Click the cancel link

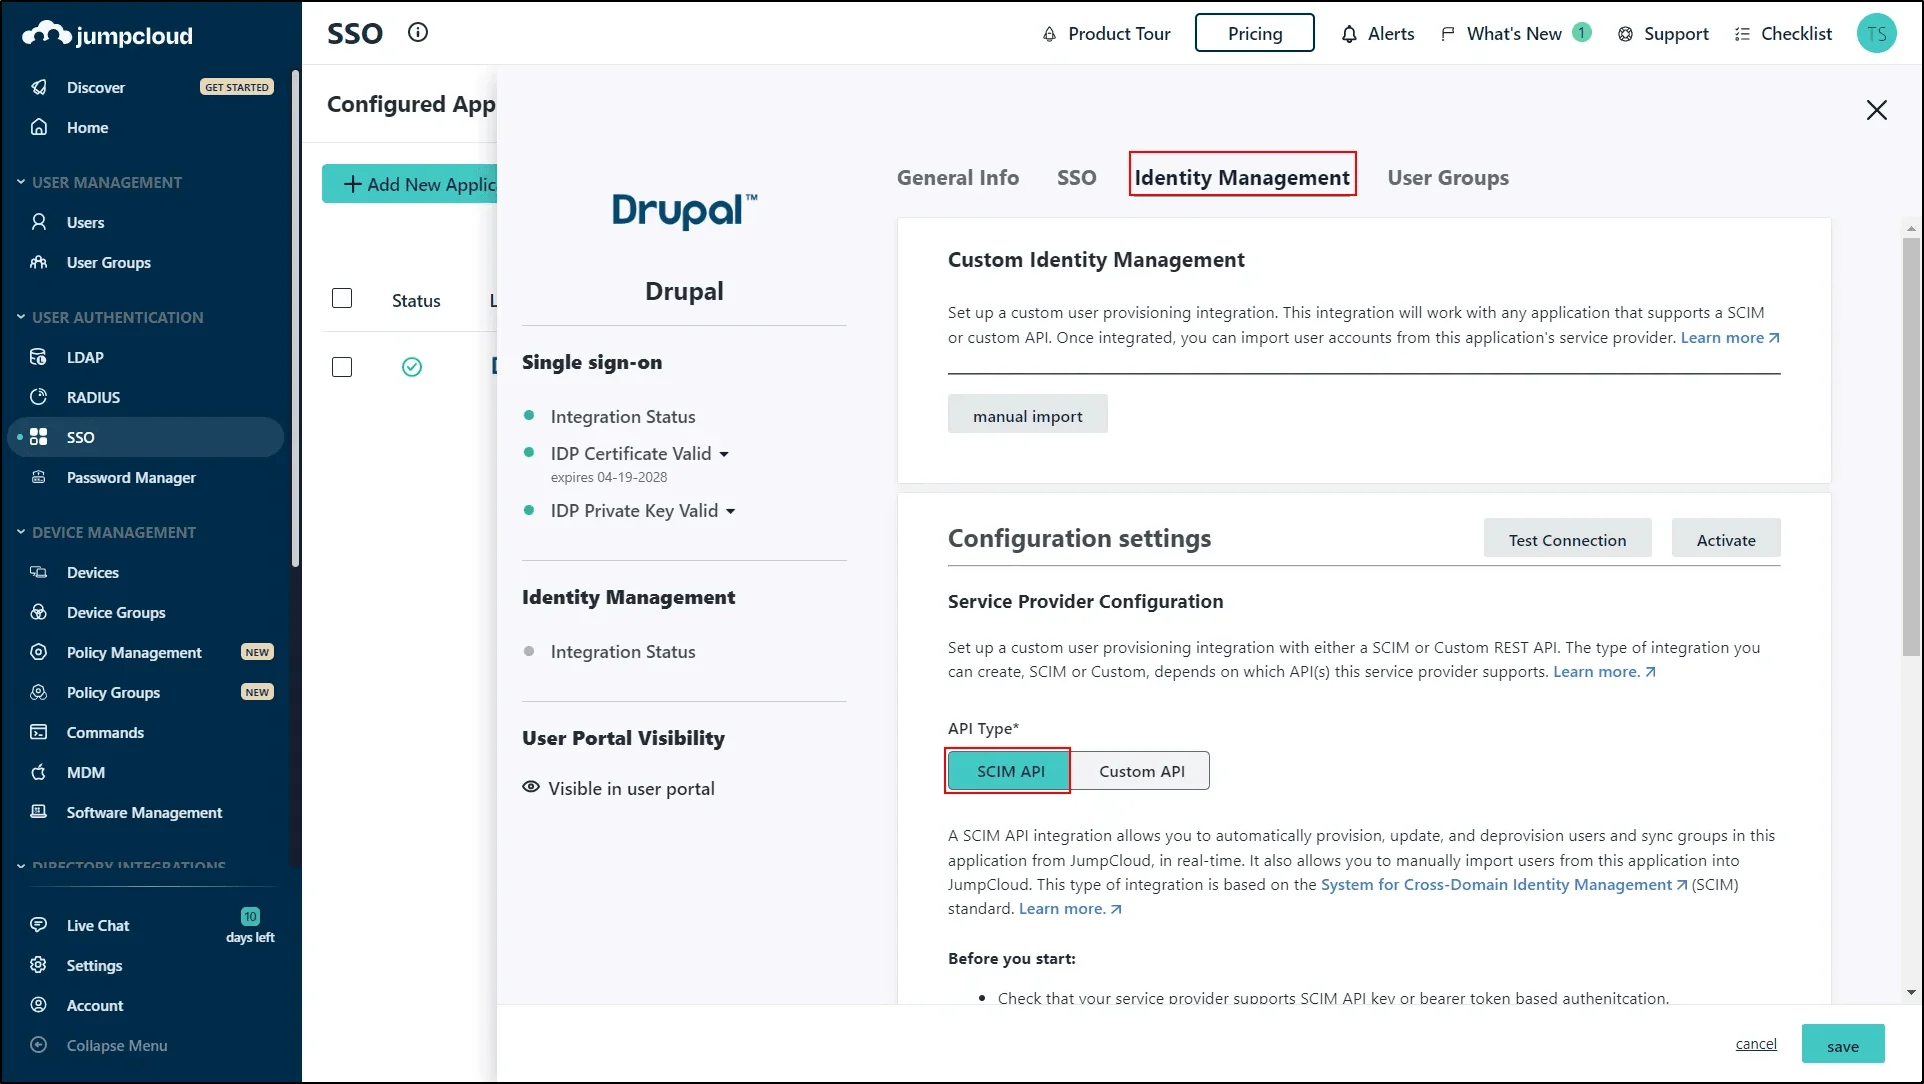click(1756, 1044)
